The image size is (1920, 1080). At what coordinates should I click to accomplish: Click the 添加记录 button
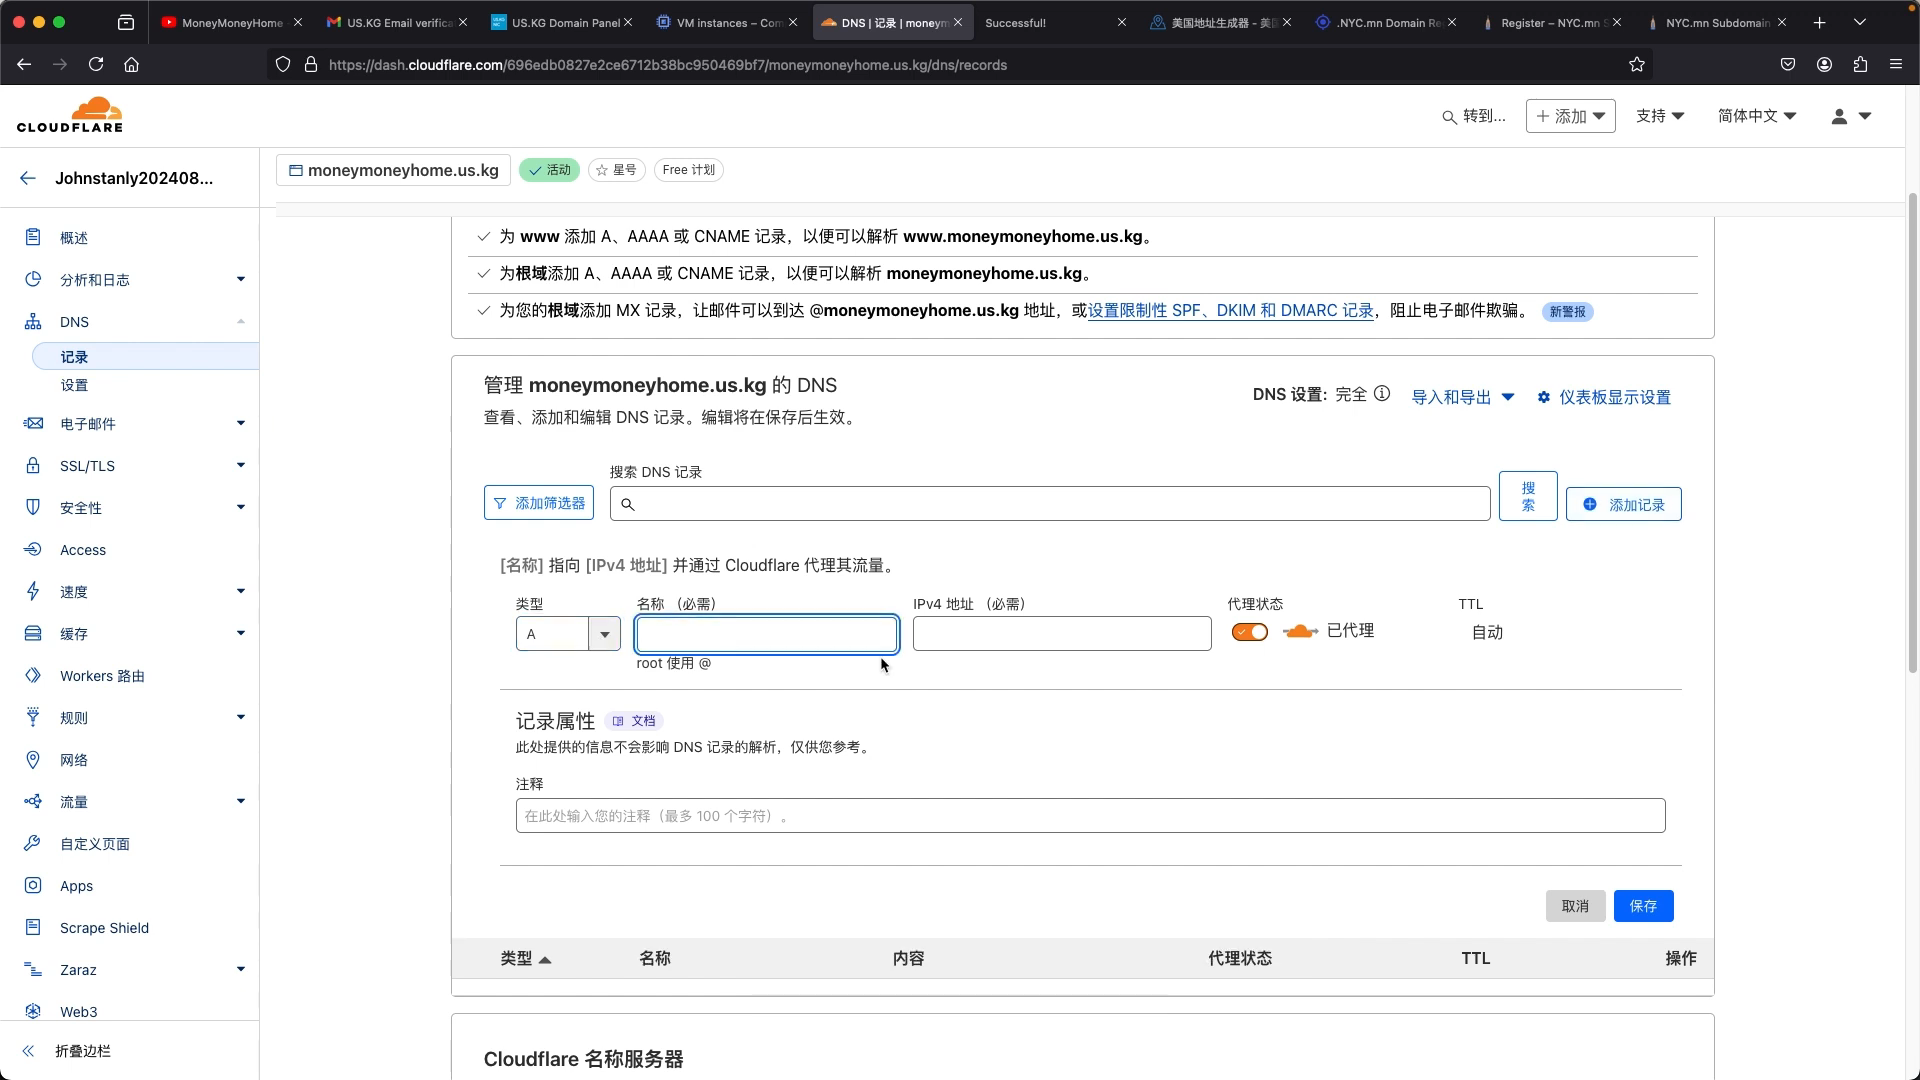pyautogui.click(x=1623, y=504)
